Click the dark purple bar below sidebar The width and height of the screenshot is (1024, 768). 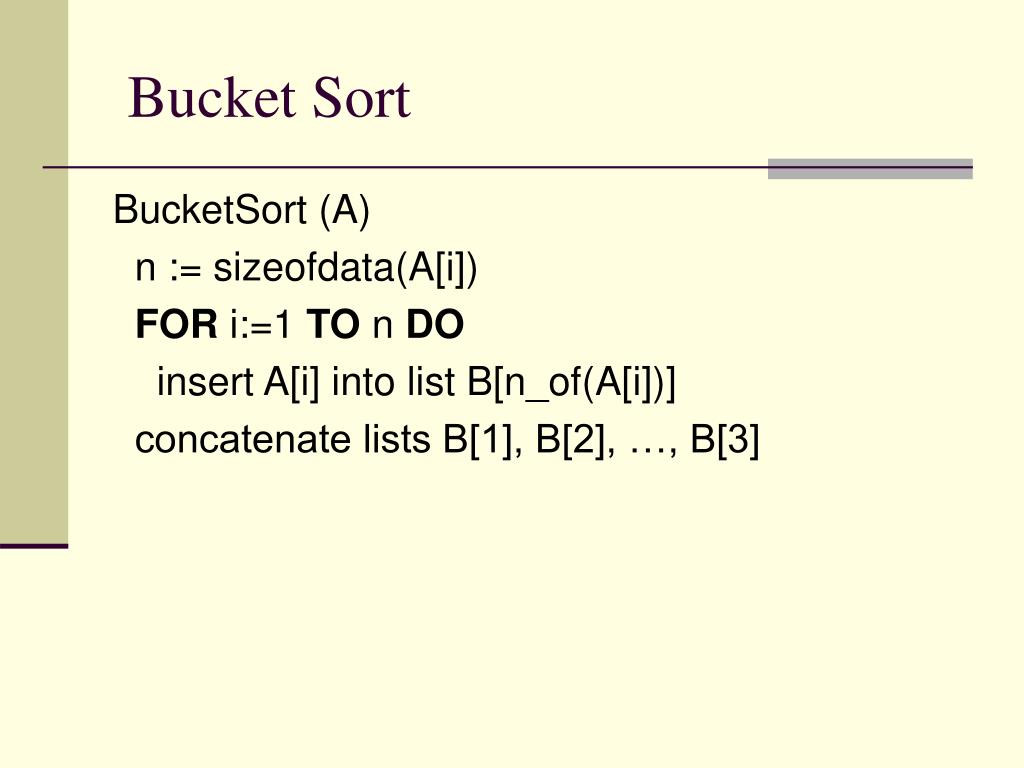pos(34,546)
